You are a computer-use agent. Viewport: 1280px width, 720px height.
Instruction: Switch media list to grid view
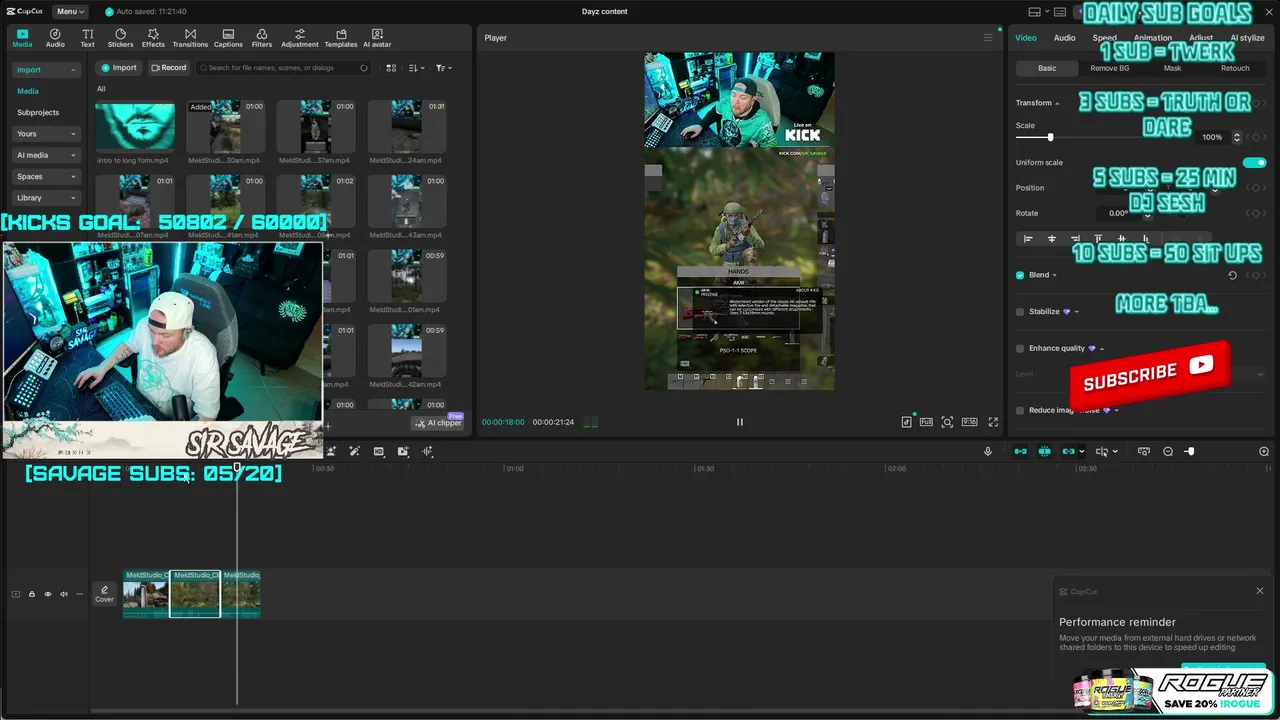pos(391,68)
